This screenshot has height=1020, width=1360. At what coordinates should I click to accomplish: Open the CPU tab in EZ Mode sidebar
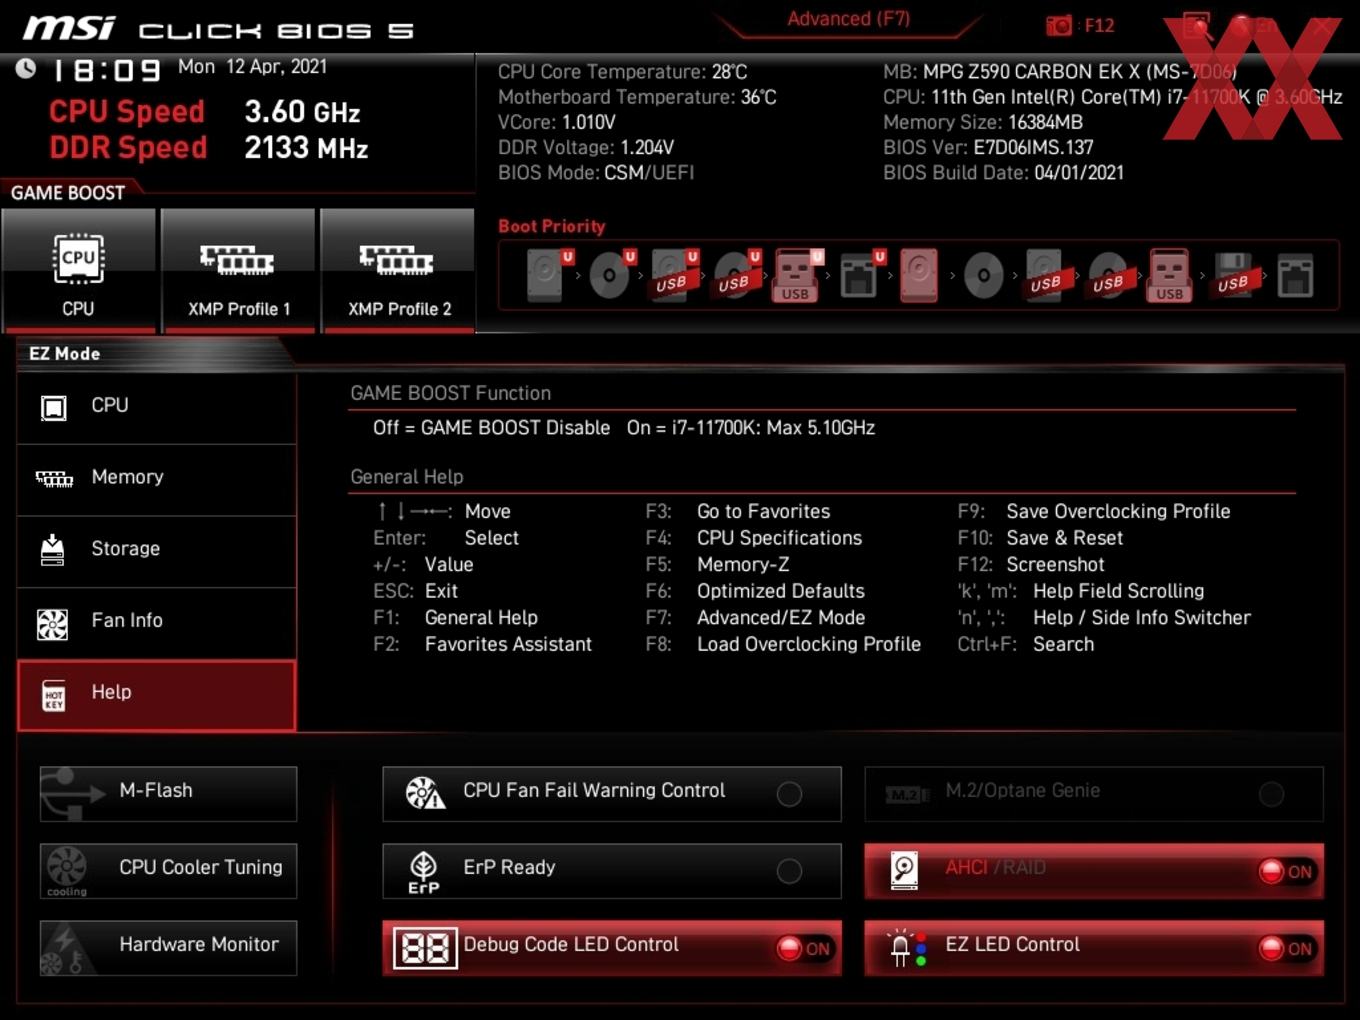tap(157, 407)
